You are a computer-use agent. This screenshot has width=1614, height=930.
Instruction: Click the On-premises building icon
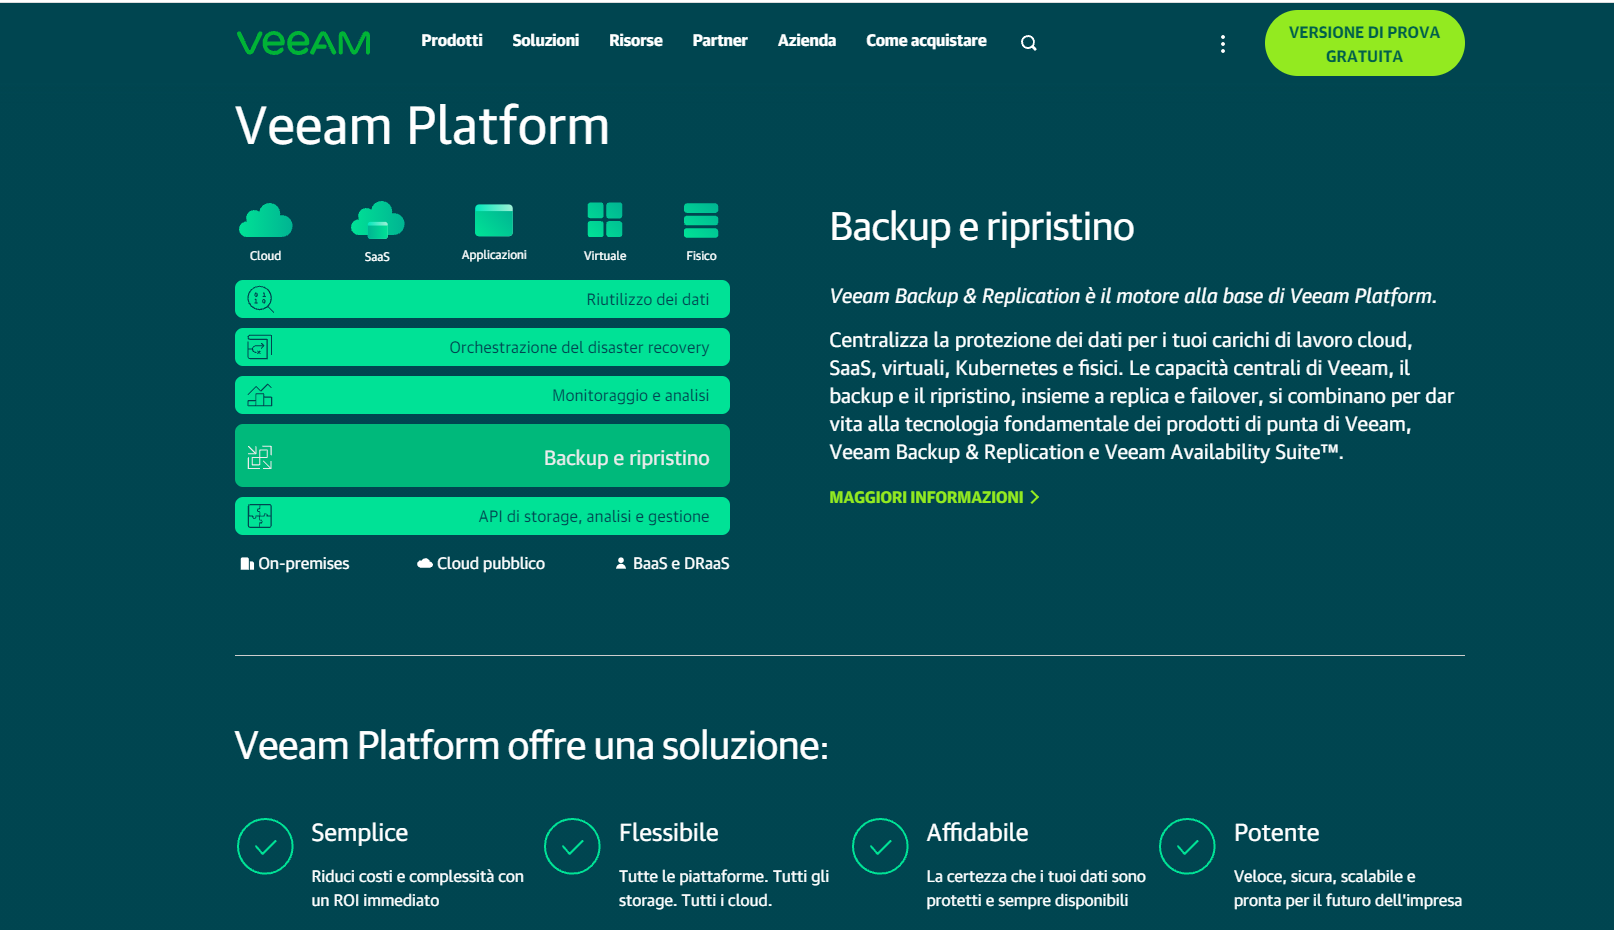[247, 564]
